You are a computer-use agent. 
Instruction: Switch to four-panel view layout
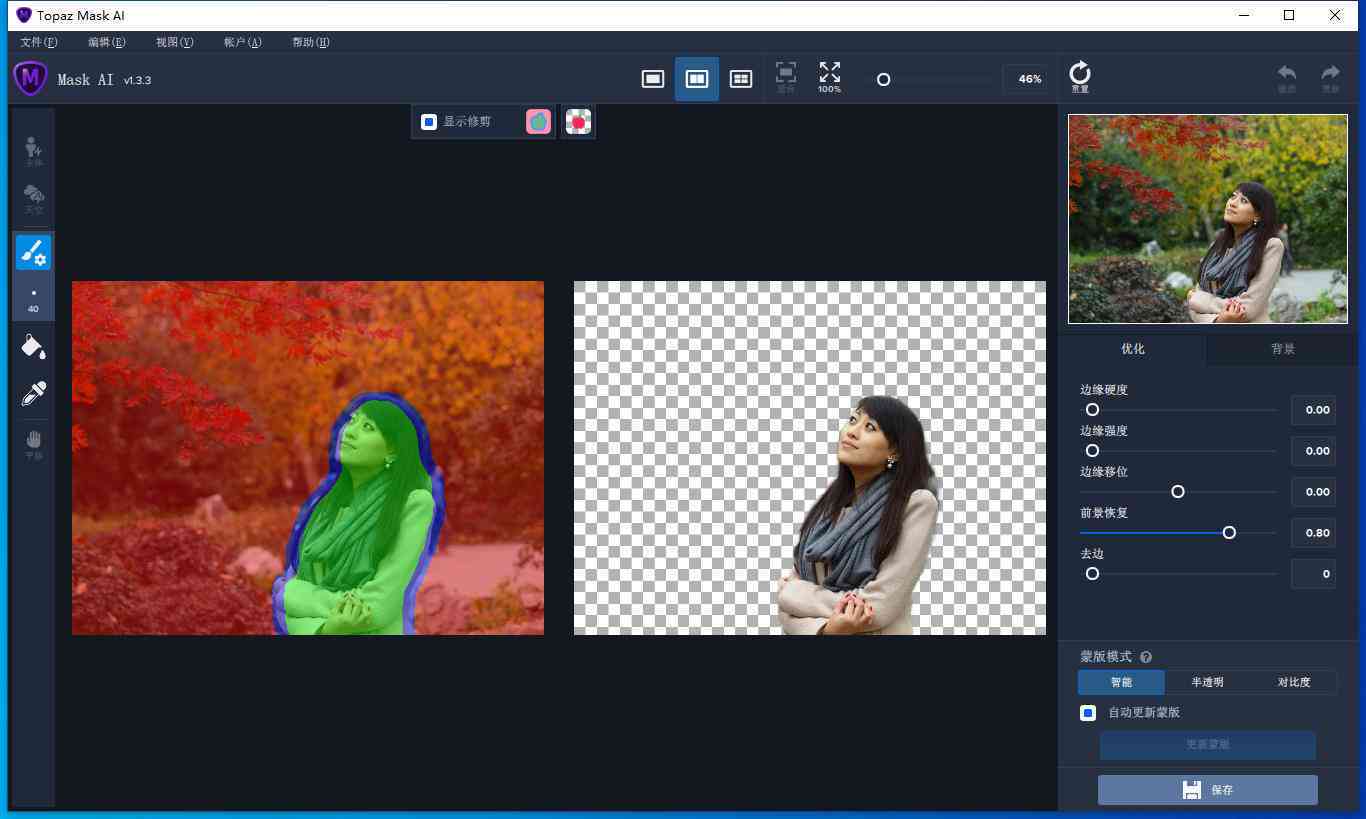coord(741,79)
